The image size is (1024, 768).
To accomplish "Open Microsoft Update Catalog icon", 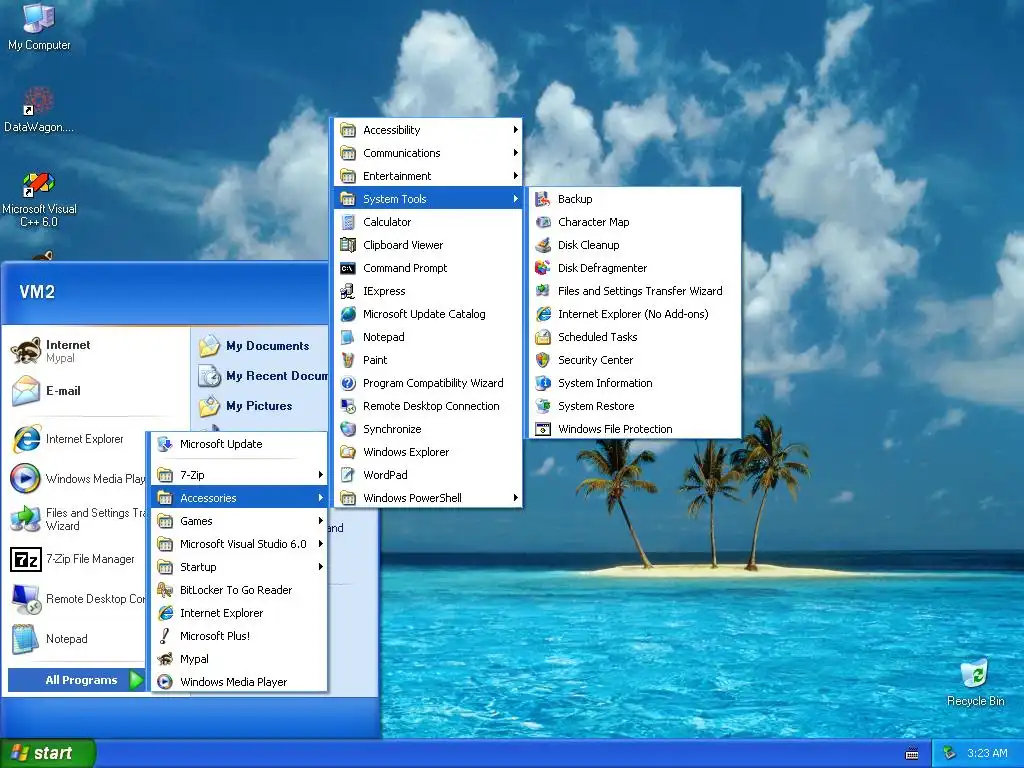I will tap(348, 314).
